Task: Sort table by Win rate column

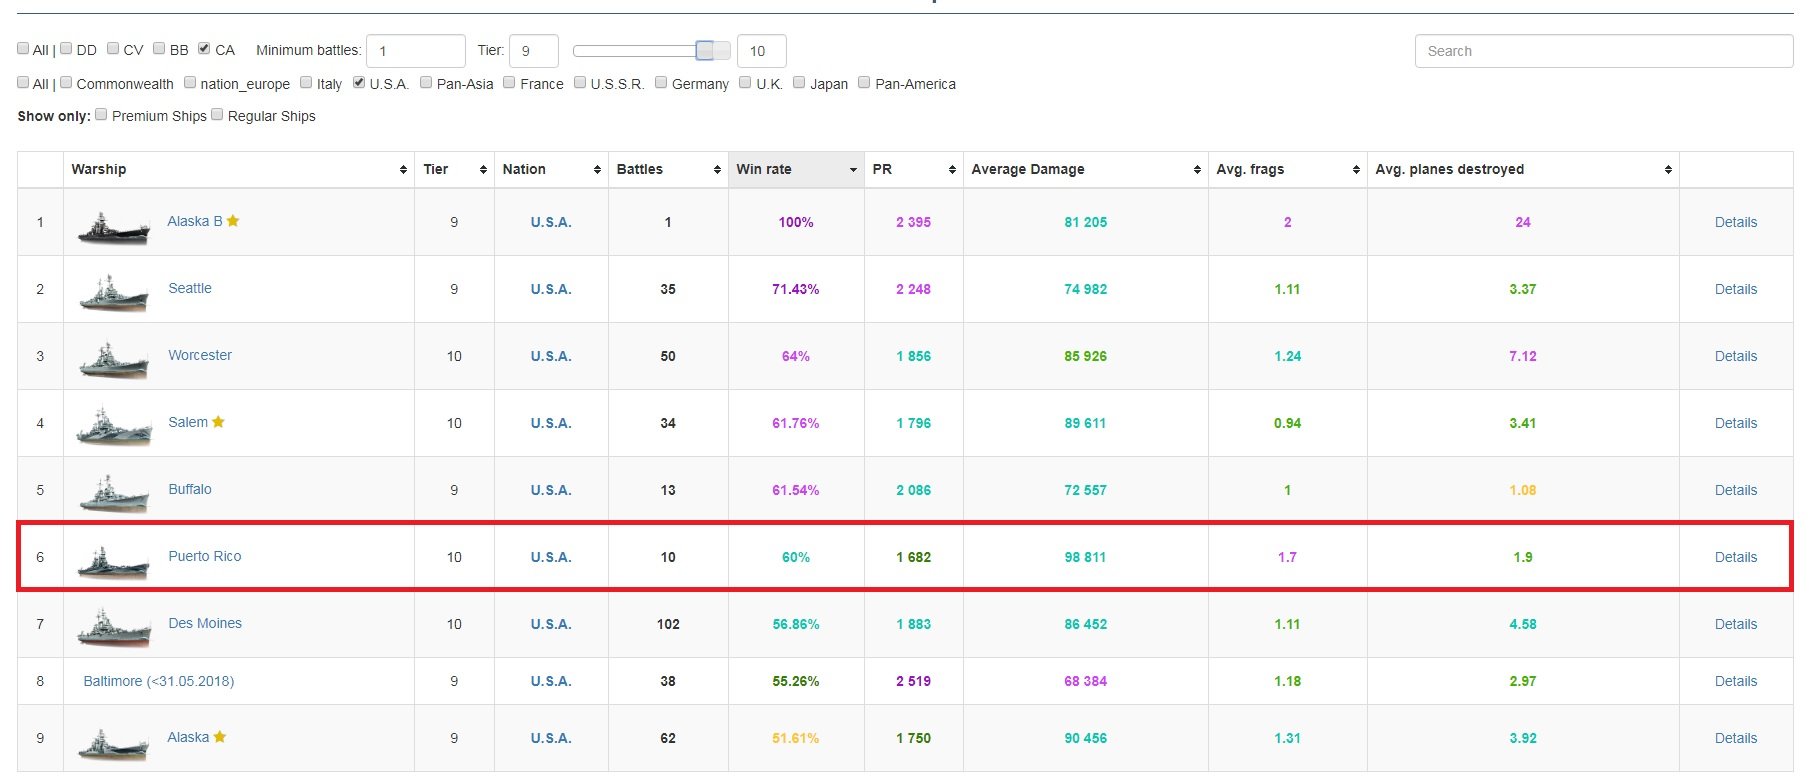Action: (x=795, y=169)
